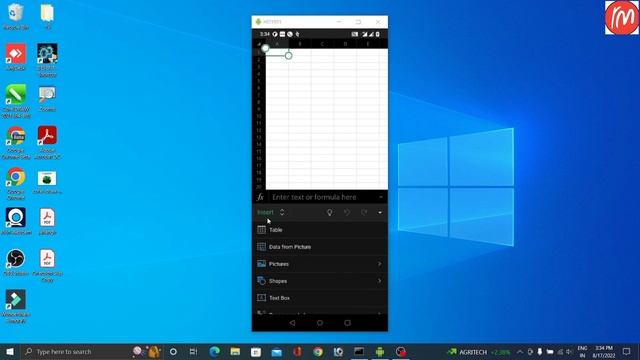The image size is (640, 360).
Task: Open the OBS Studio desktop shortcut
Action: click(x=16, y=262)
